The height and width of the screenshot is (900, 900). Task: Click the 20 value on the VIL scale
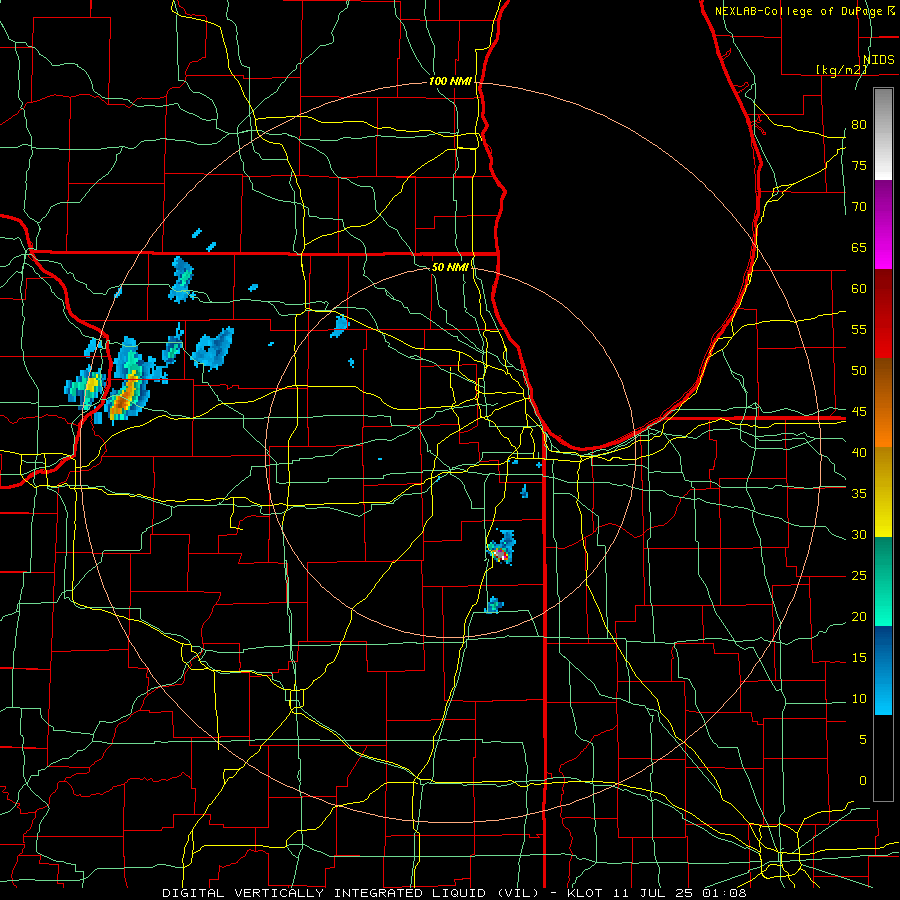859,617
